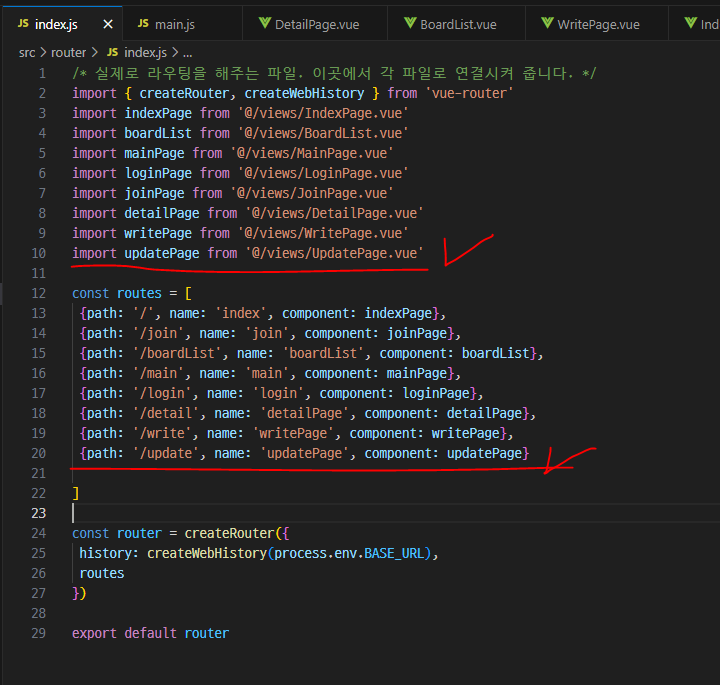720x685 pixels.
Task: Click '@/views/BoardList.vue' import path
Action: (x=323, y=133)
